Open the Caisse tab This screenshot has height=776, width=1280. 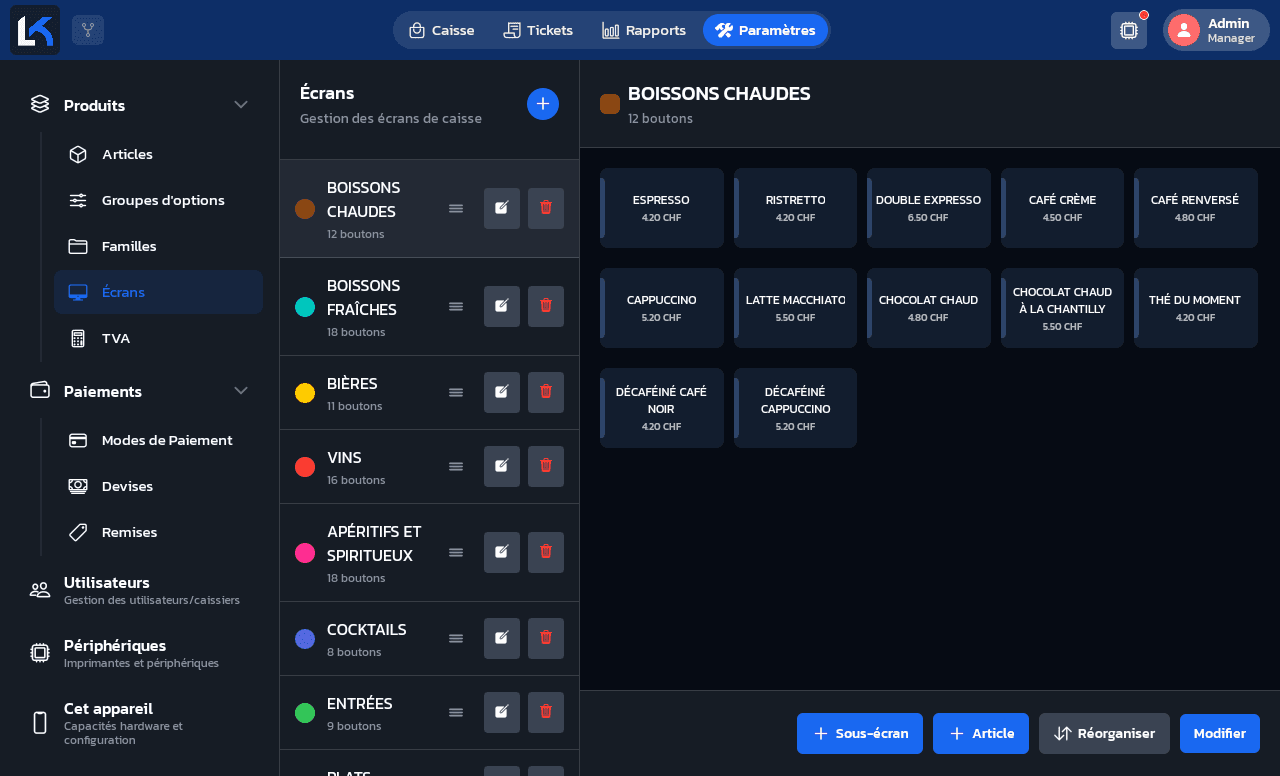coord(441,30)
